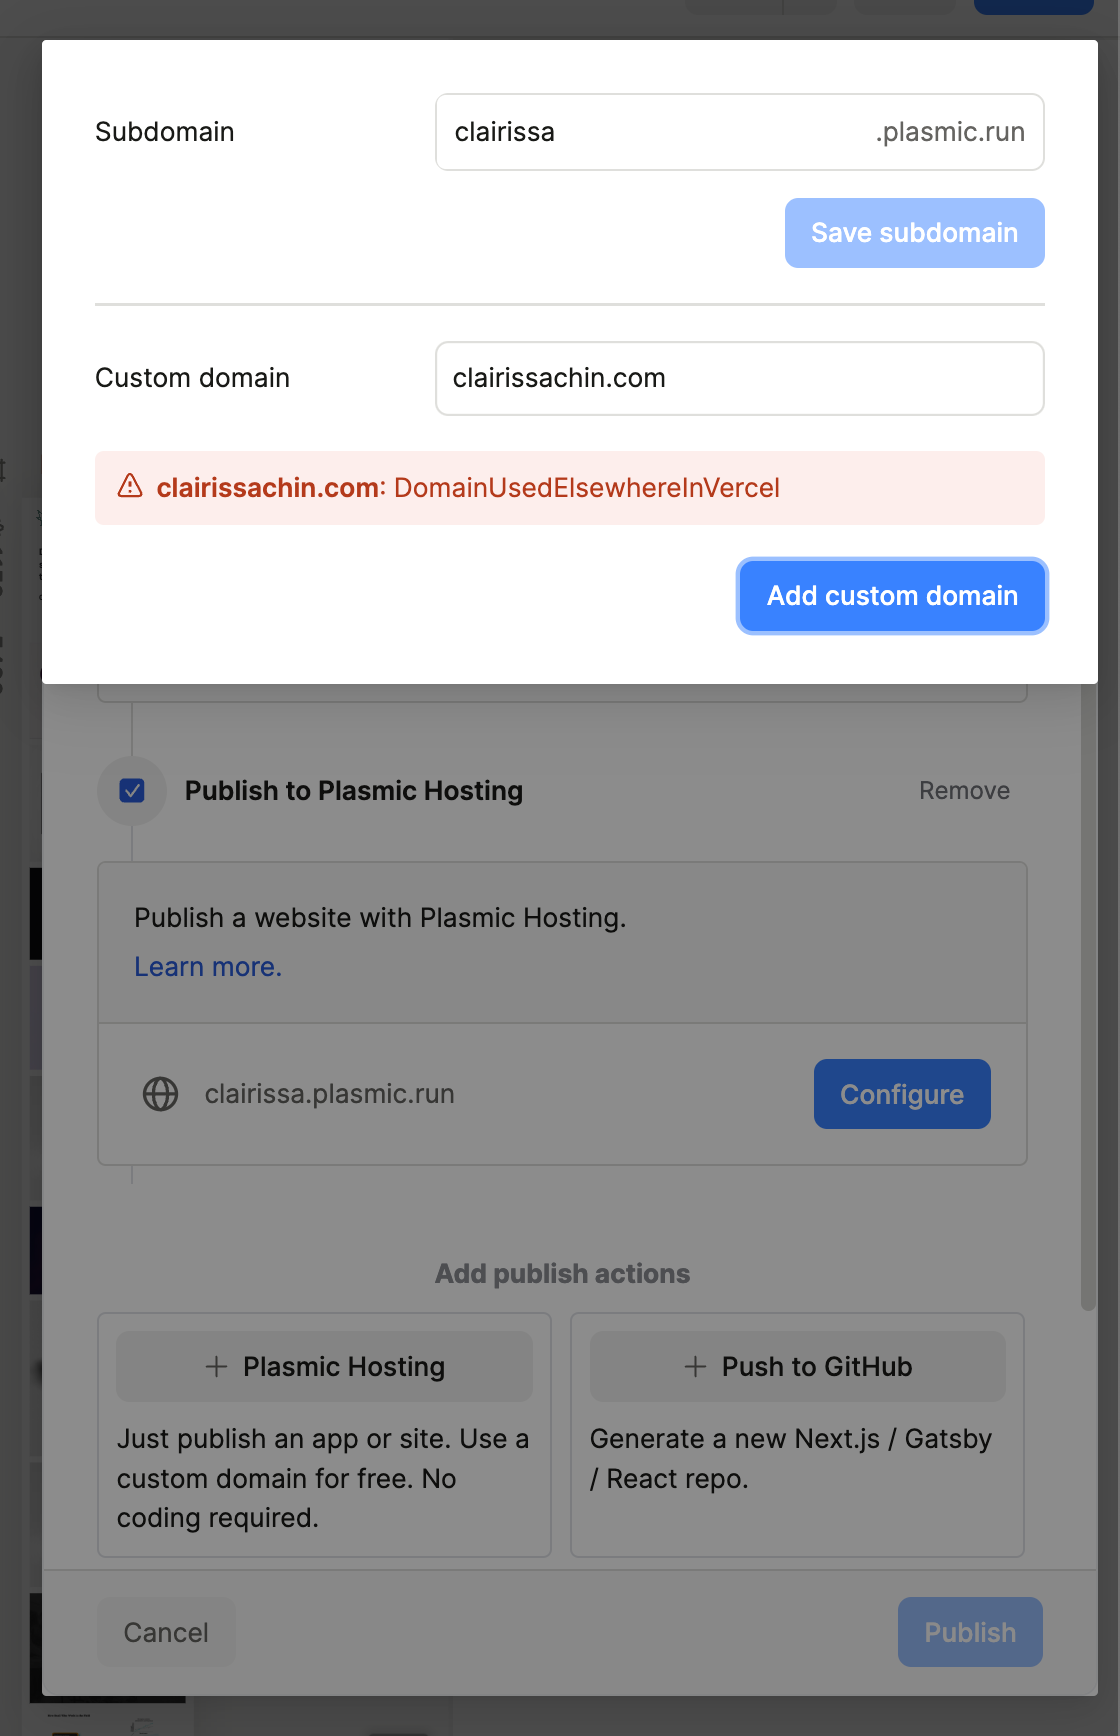The width and height of the screenshot is (1120, 1736).
Task: Select the clairissa.plasmic.run domain text
Action: (330, 1094)
